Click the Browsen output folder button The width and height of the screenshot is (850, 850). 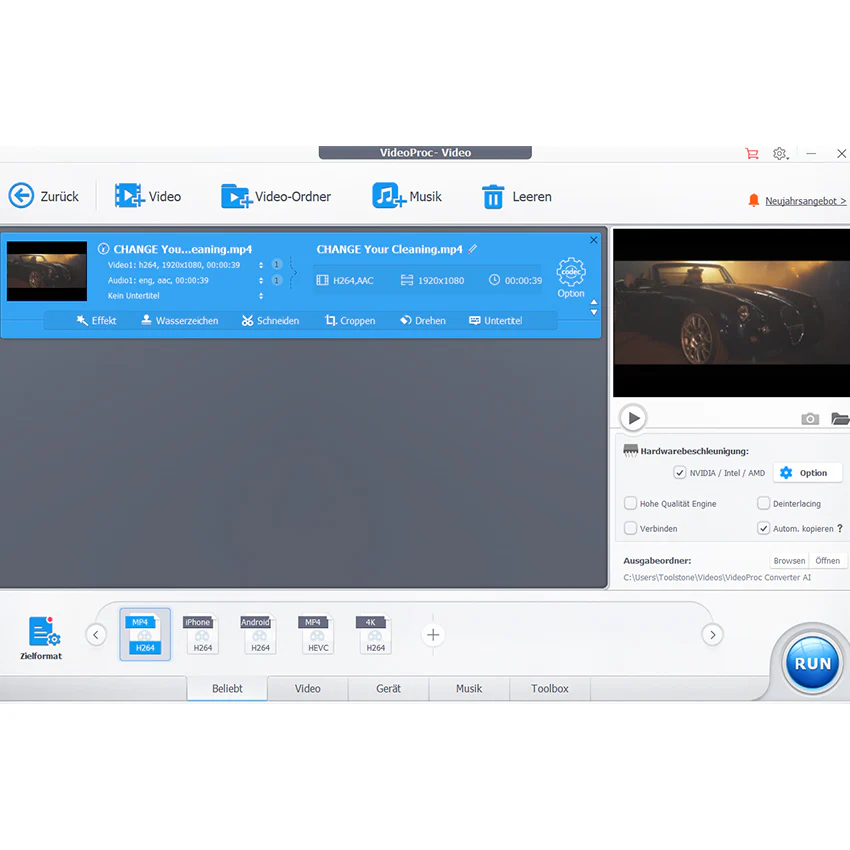coord(789,561)
